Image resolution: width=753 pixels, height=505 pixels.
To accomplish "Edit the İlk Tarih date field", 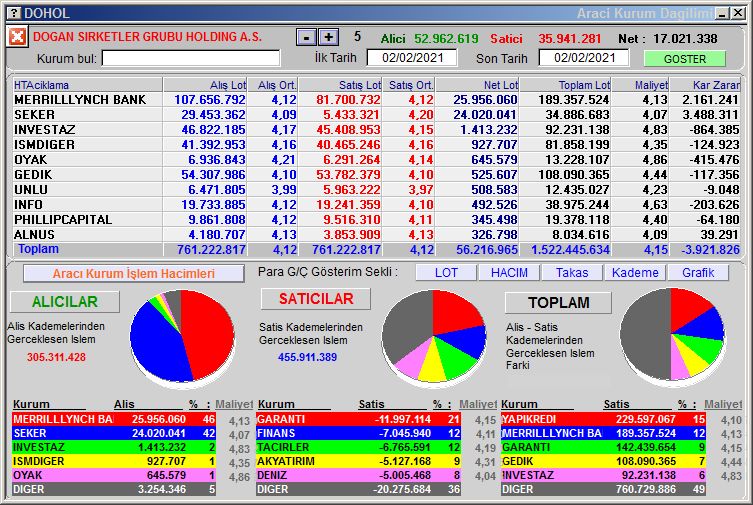I will click(412, 58).
